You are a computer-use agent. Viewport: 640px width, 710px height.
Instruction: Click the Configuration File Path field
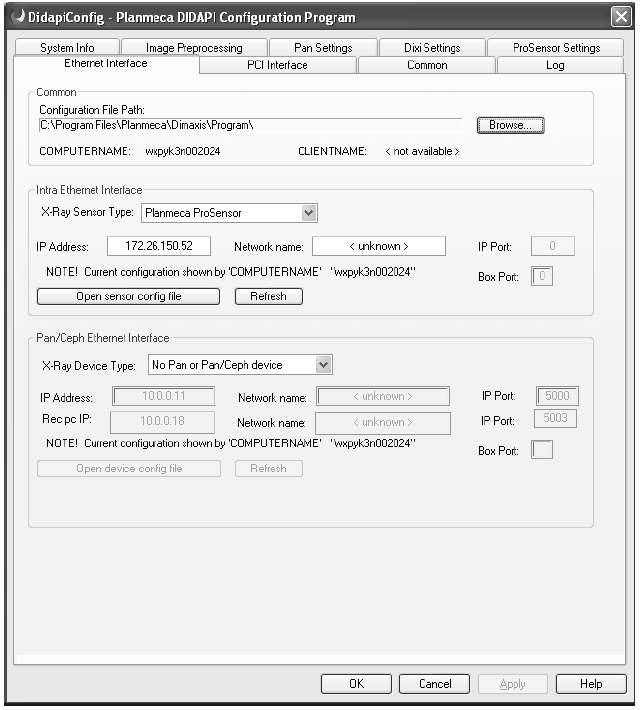pos(250,125)
